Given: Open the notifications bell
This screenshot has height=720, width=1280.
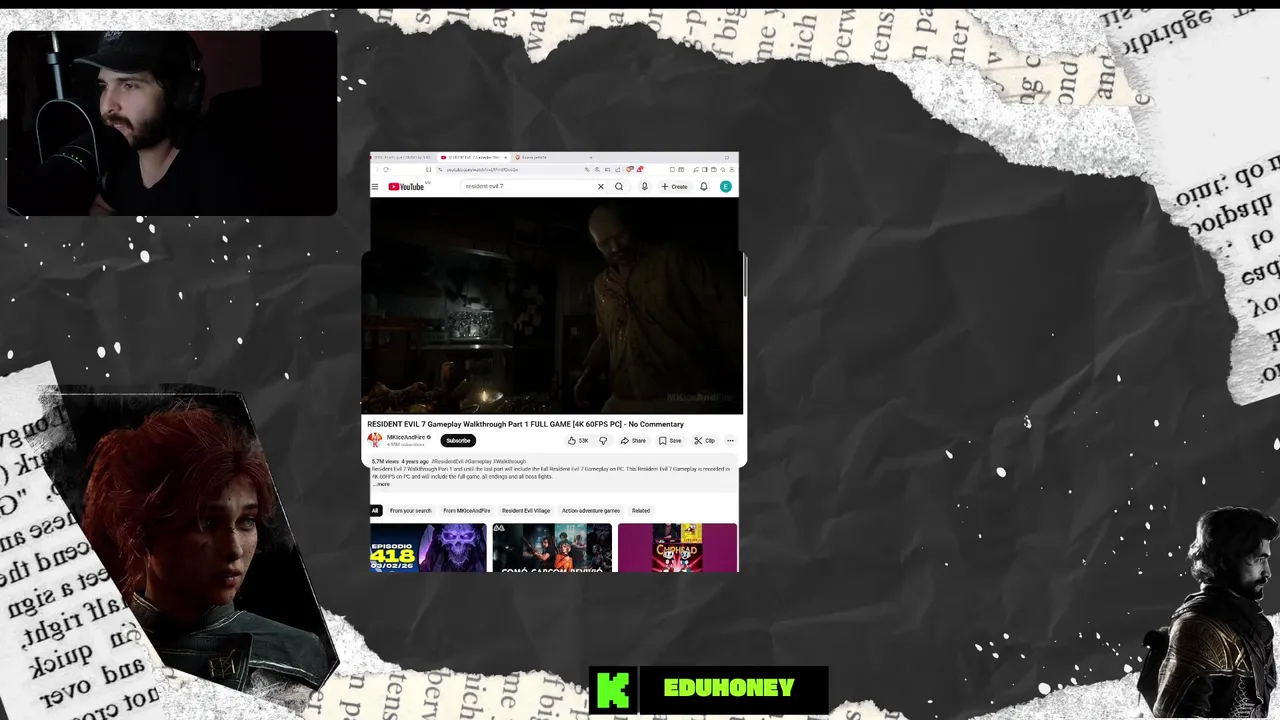Looking at the screenshot, I should tap(704, 187).
